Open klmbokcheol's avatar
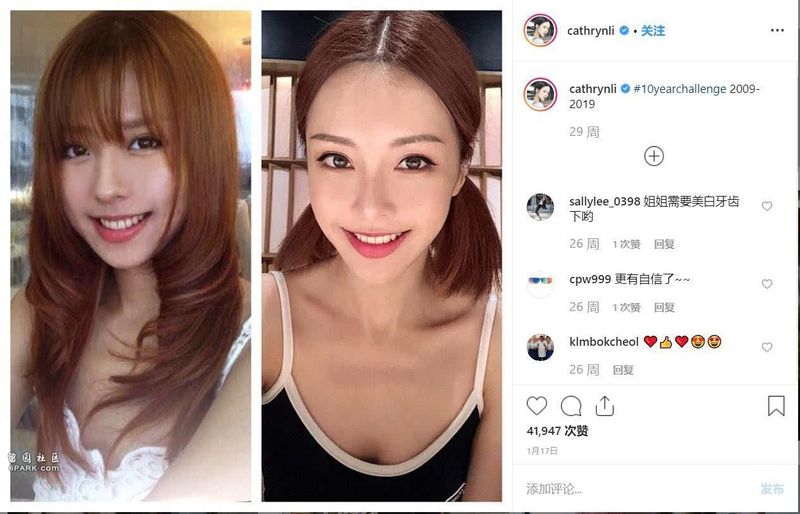 540,348
